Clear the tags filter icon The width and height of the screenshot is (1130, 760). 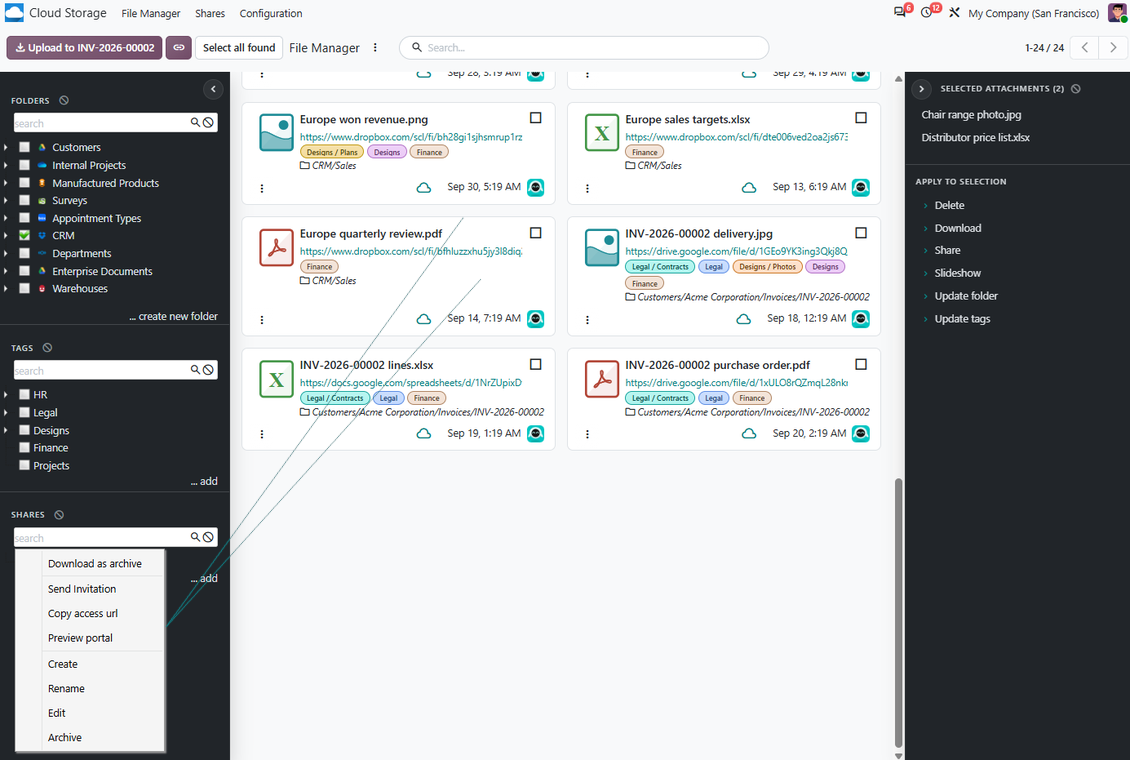click(48, 348)
